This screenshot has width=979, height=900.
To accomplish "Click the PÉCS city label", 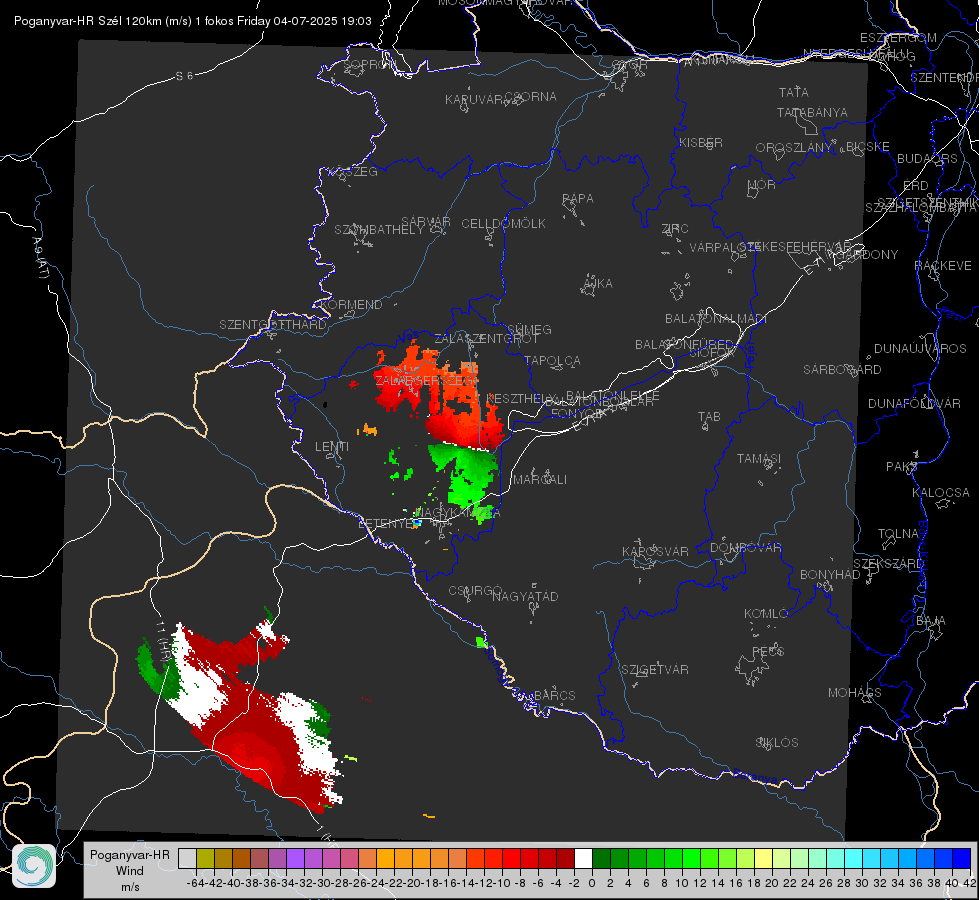I will pyautogui.click(x=767, y=651).
